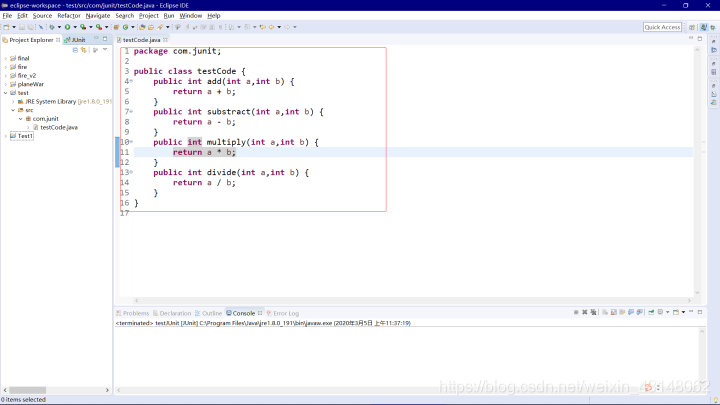This screenshot has width=720, height=405.
Task: Click the Debug bug icon
Action: point(52,27)
